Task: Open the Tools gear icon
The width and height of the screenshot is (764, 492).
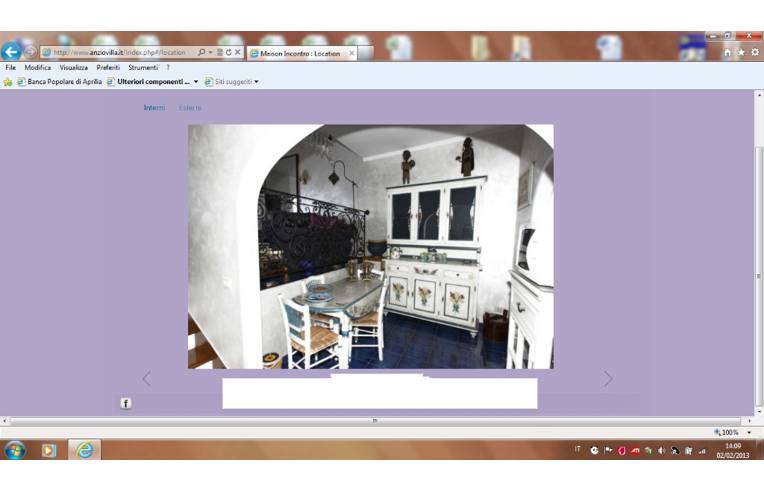Action: point(754,52)
